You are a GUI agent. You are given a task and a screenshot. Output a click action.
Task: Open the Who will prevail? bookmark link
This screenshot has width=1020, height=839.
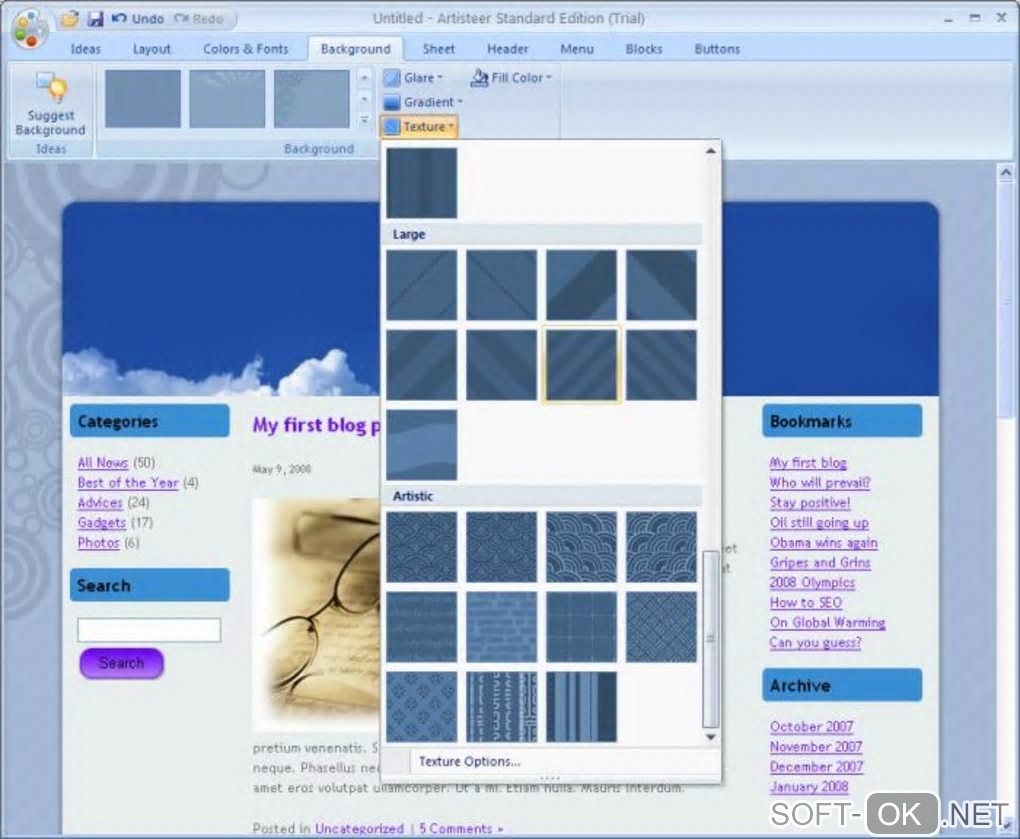pos(820,483)
